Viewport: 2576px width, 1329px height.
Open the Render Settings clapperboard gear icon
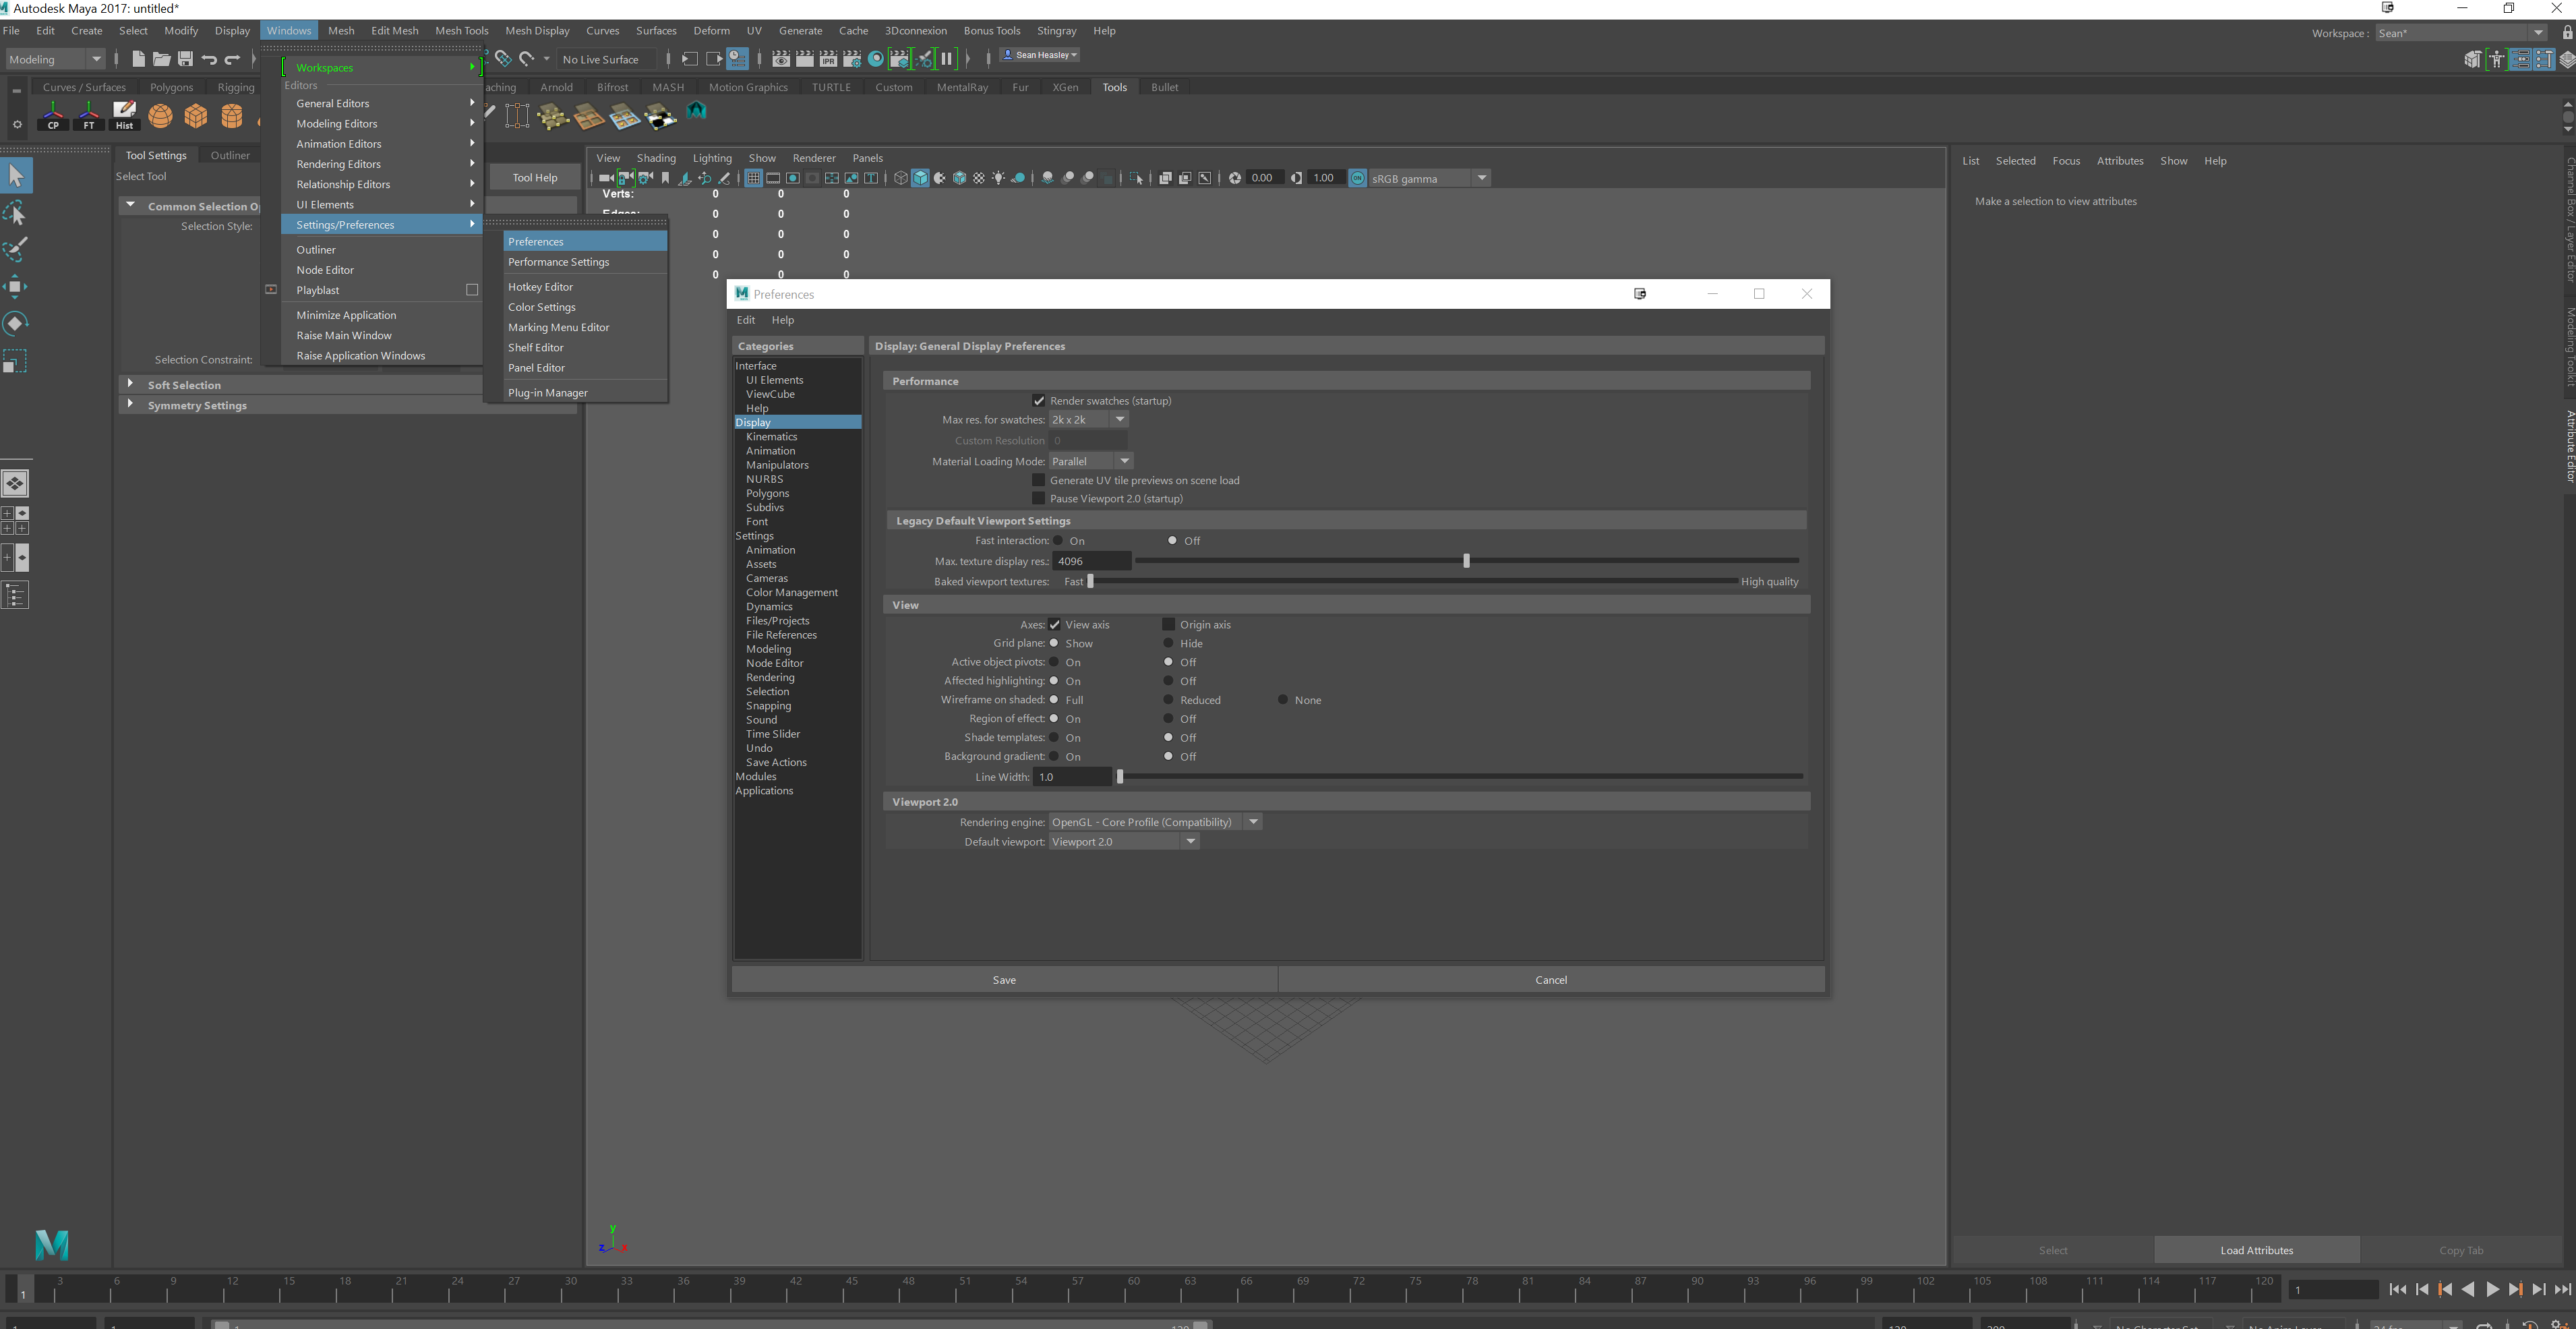(852, 59)
